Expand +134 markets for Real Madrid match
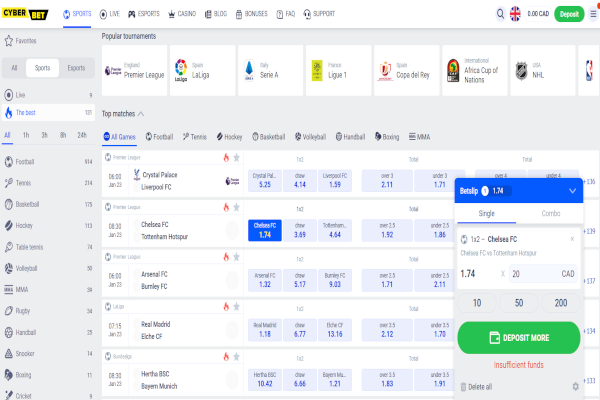The height and width of the screenshot is (400, 600). (590, 331)
